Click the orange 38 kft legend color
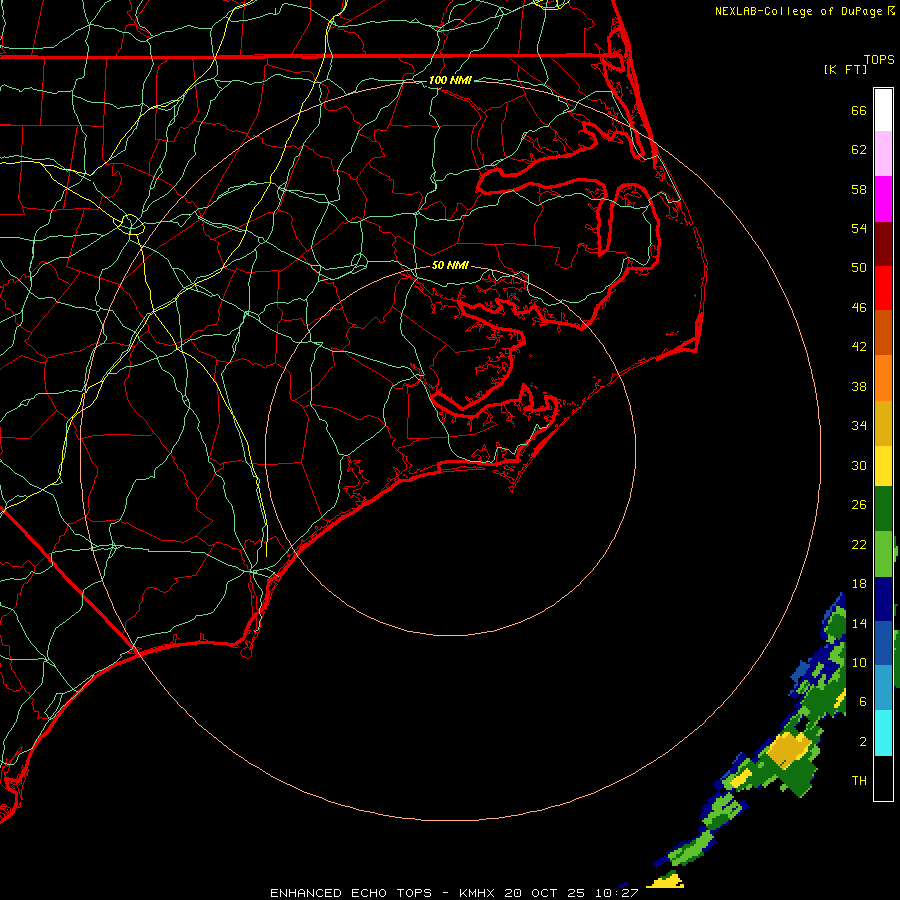900x900 pixels. [x=883, y=378]
